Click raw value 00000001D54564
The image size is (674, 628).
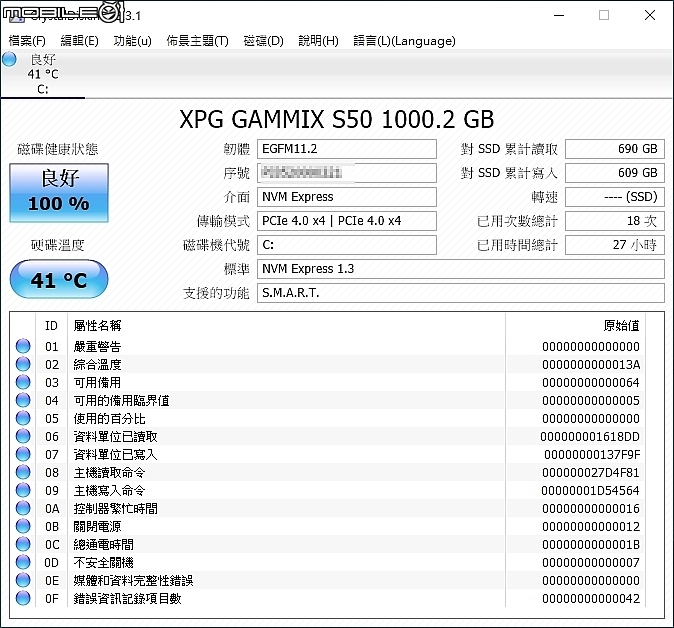(x=591, y=490)
